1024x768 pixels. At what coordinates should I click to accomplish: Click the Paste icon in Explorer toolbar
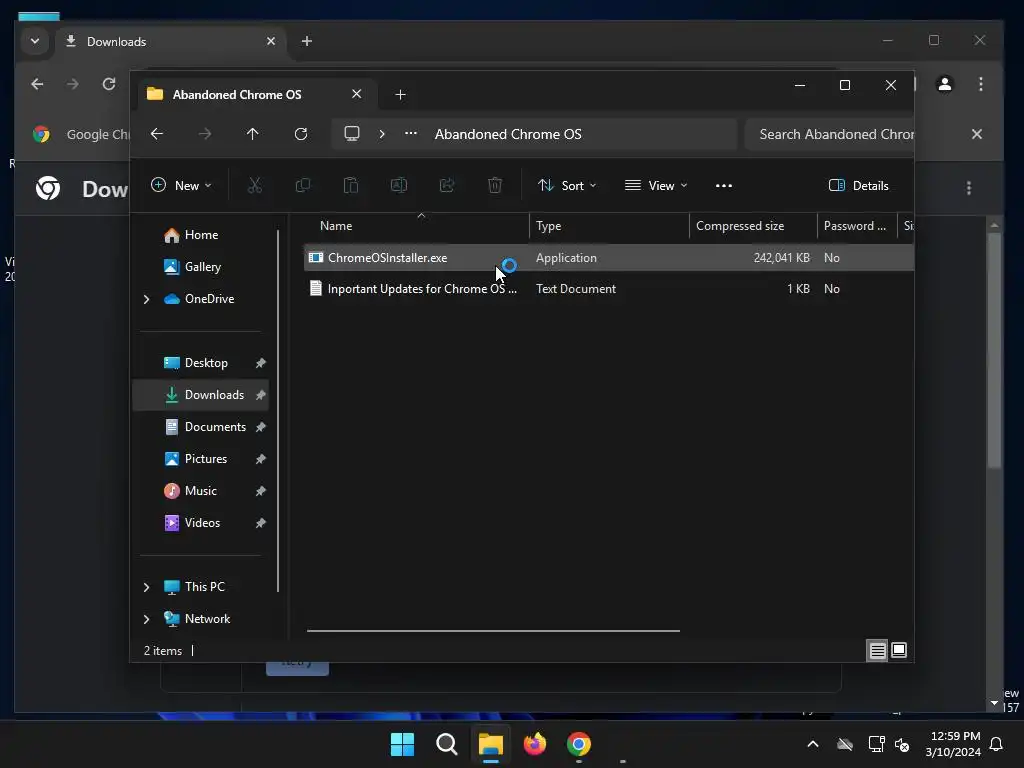(x=351, y=185)
